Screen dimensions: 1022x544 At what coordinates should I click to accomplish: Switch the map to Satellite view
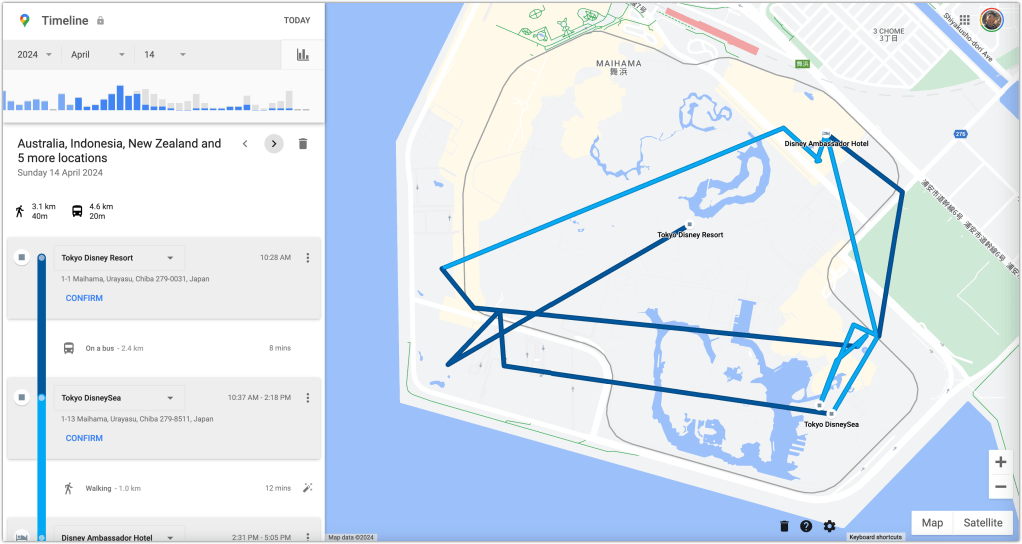982,523
